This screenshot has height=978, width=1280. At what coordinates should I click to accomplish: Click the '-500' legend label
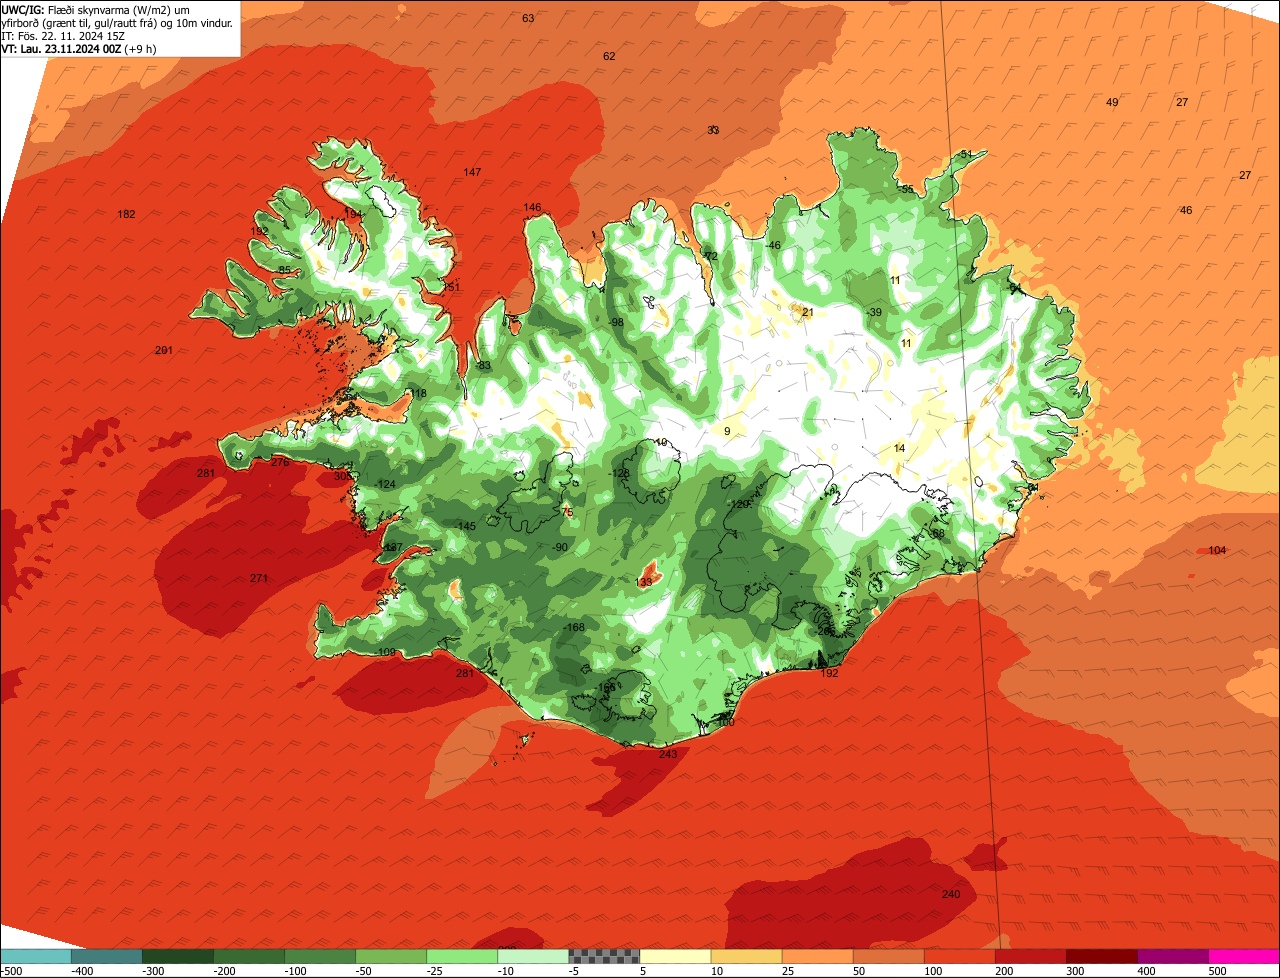tap(11, 971)
